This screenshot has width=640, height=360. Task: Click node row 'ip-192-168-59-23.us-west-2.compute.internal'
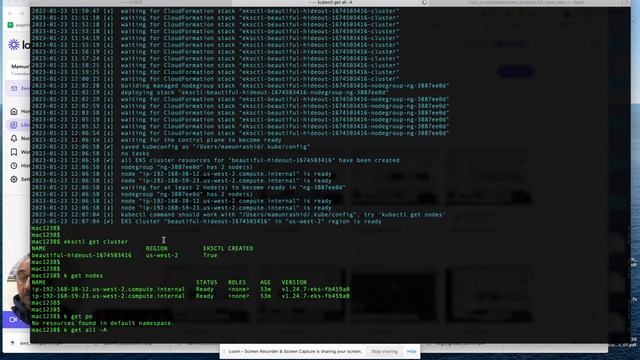tap(190, 296)
